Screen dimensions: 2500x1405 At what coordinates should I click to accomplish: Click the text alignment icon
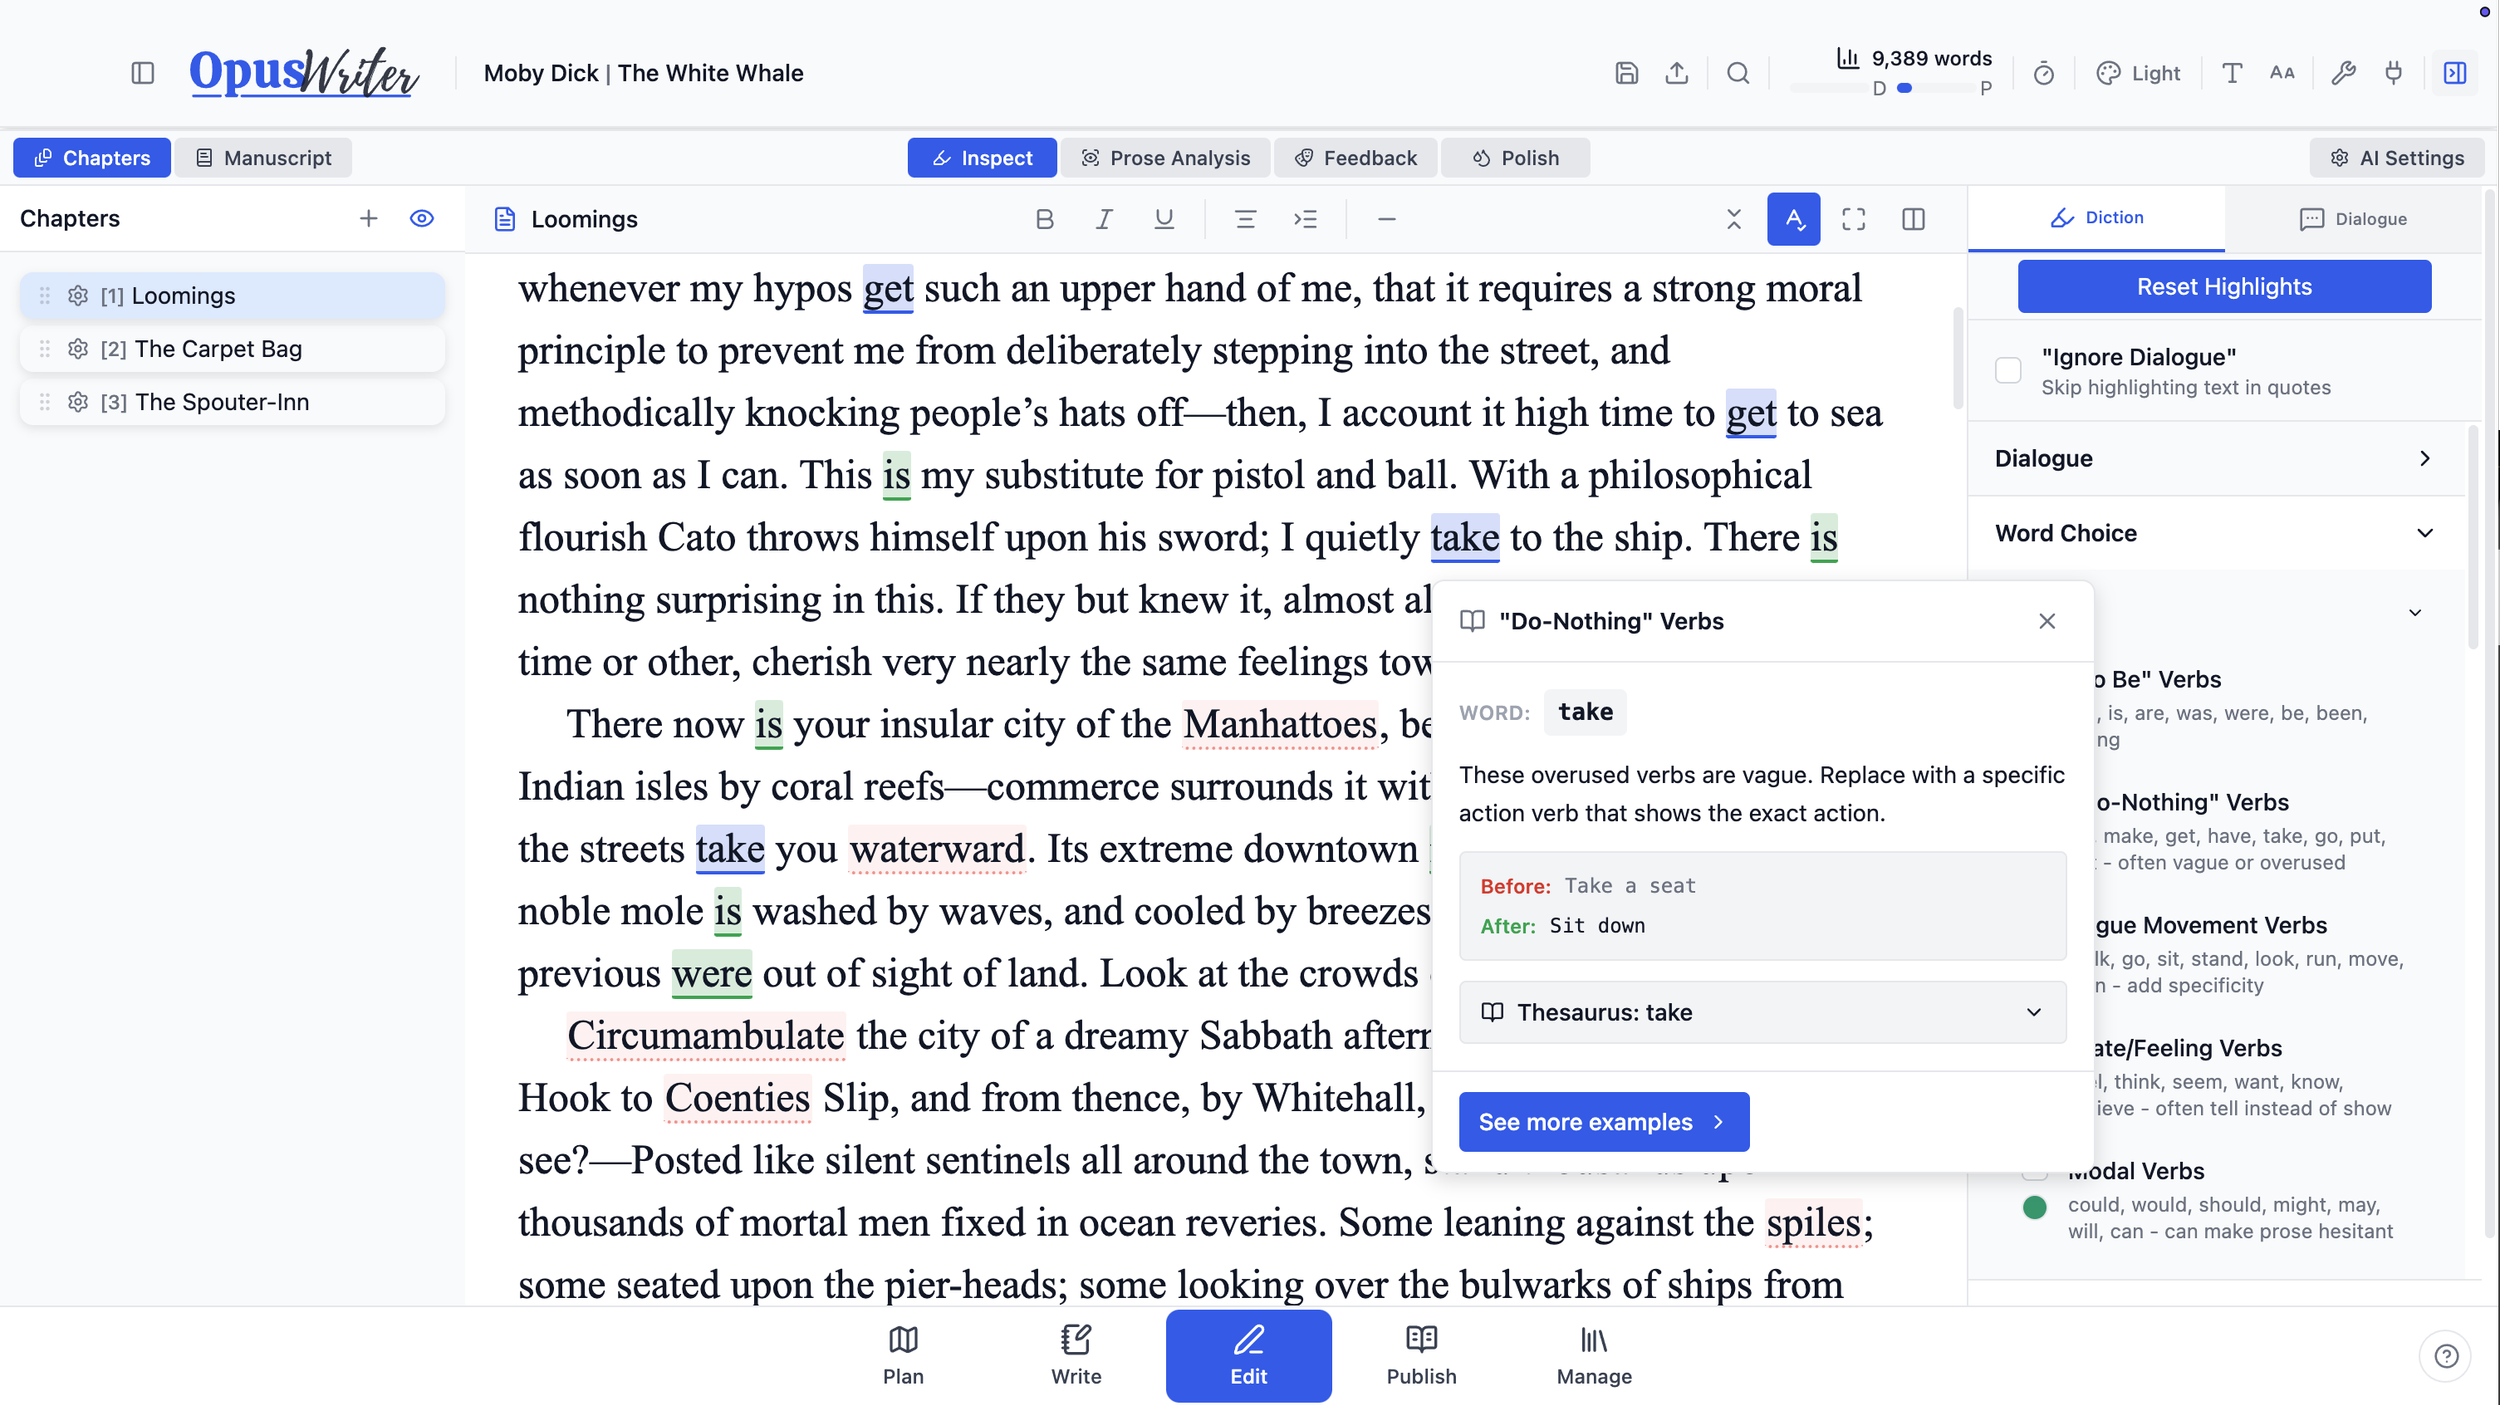(1245, 219)
